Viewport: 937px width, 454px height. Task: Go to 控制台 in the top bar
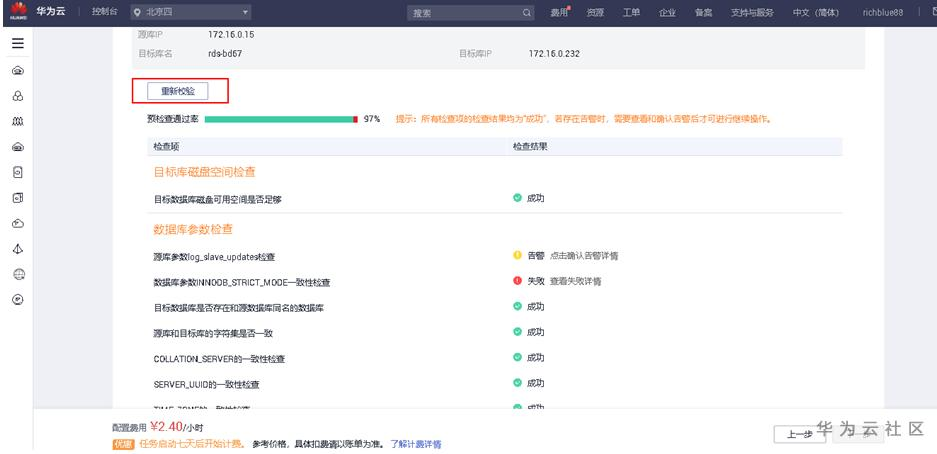[x=104, y=13]
